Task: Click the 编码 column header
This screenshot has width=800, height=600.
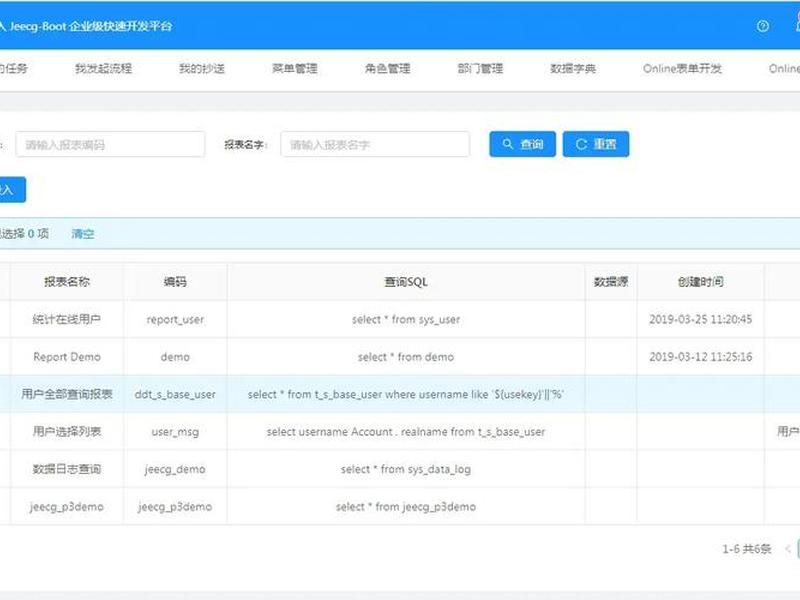Action: (175, 282)
